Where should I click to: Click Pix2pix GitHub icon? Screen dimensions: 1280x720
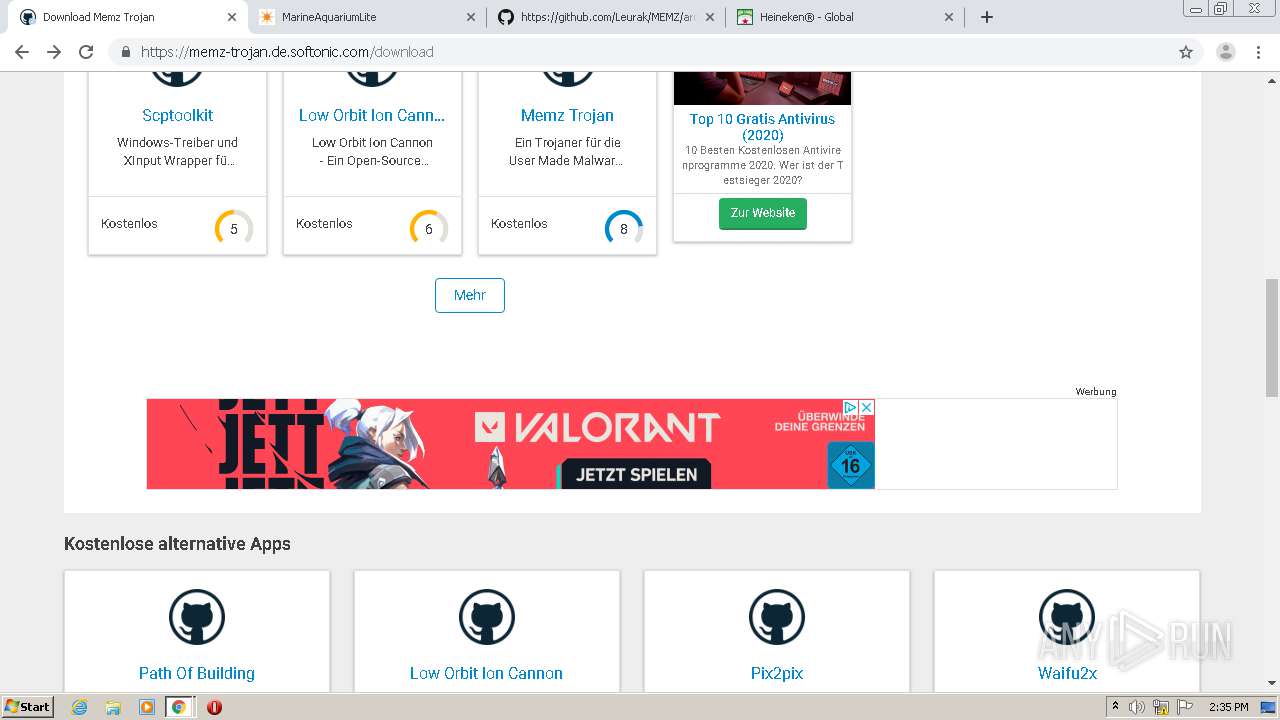[x=777, y=617]
